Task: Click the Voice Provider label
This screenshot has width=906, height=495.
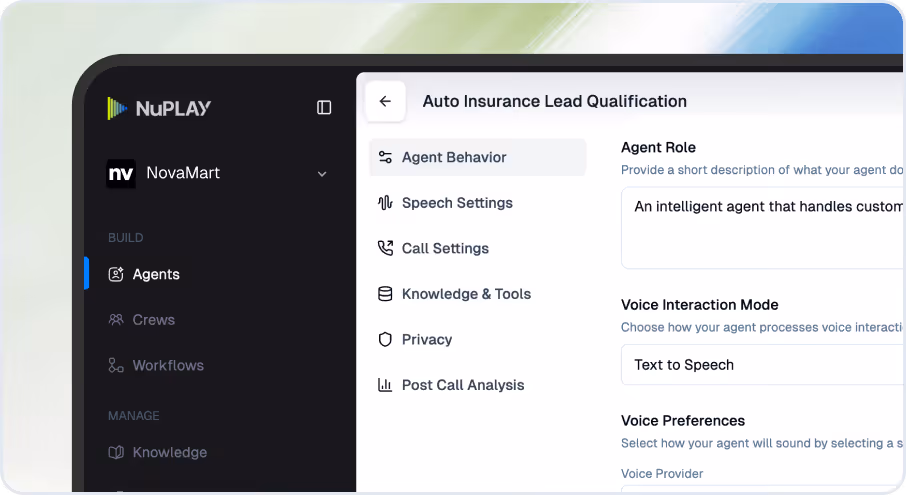Action: (x=662, y=474)
